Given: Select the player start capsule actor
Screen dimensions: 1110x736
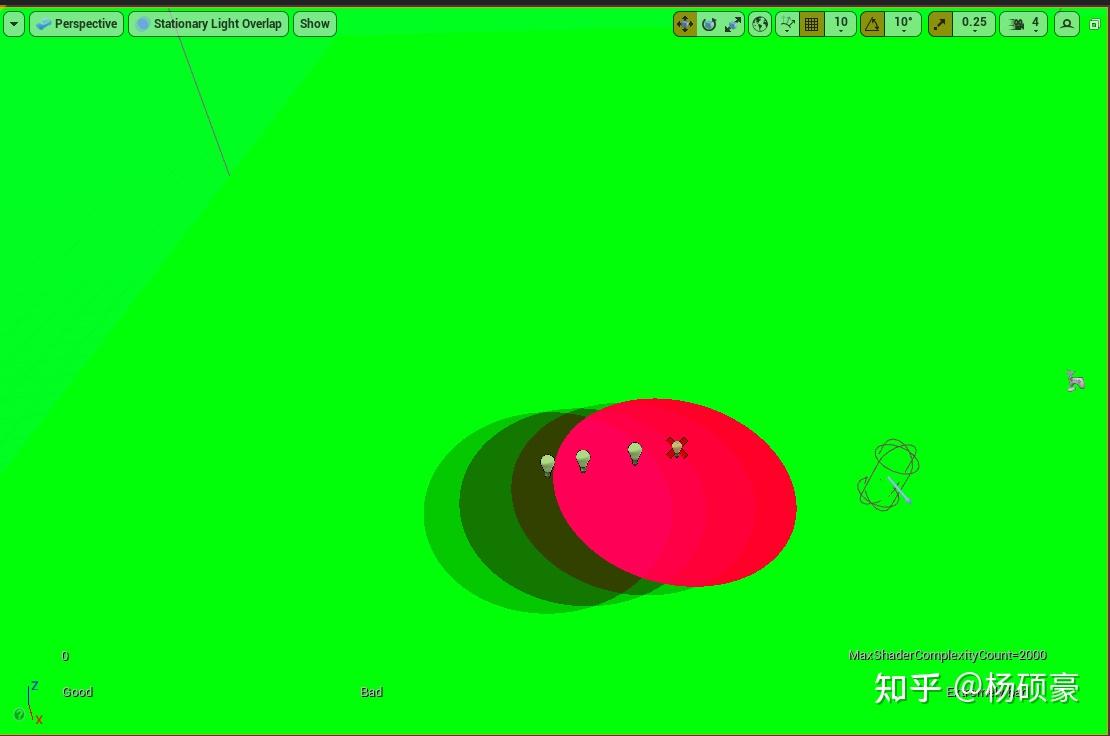Looking at the screenshot, I should click(x=888, y=474).
